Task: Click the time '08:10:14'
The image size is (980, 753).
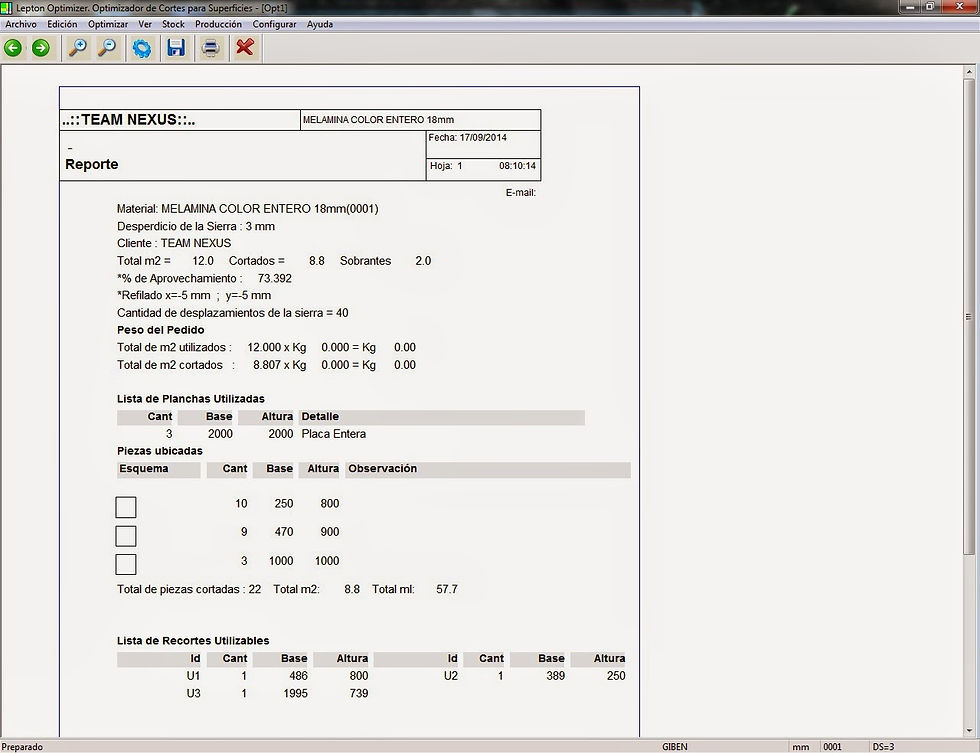Action: (x=517, y=166)
